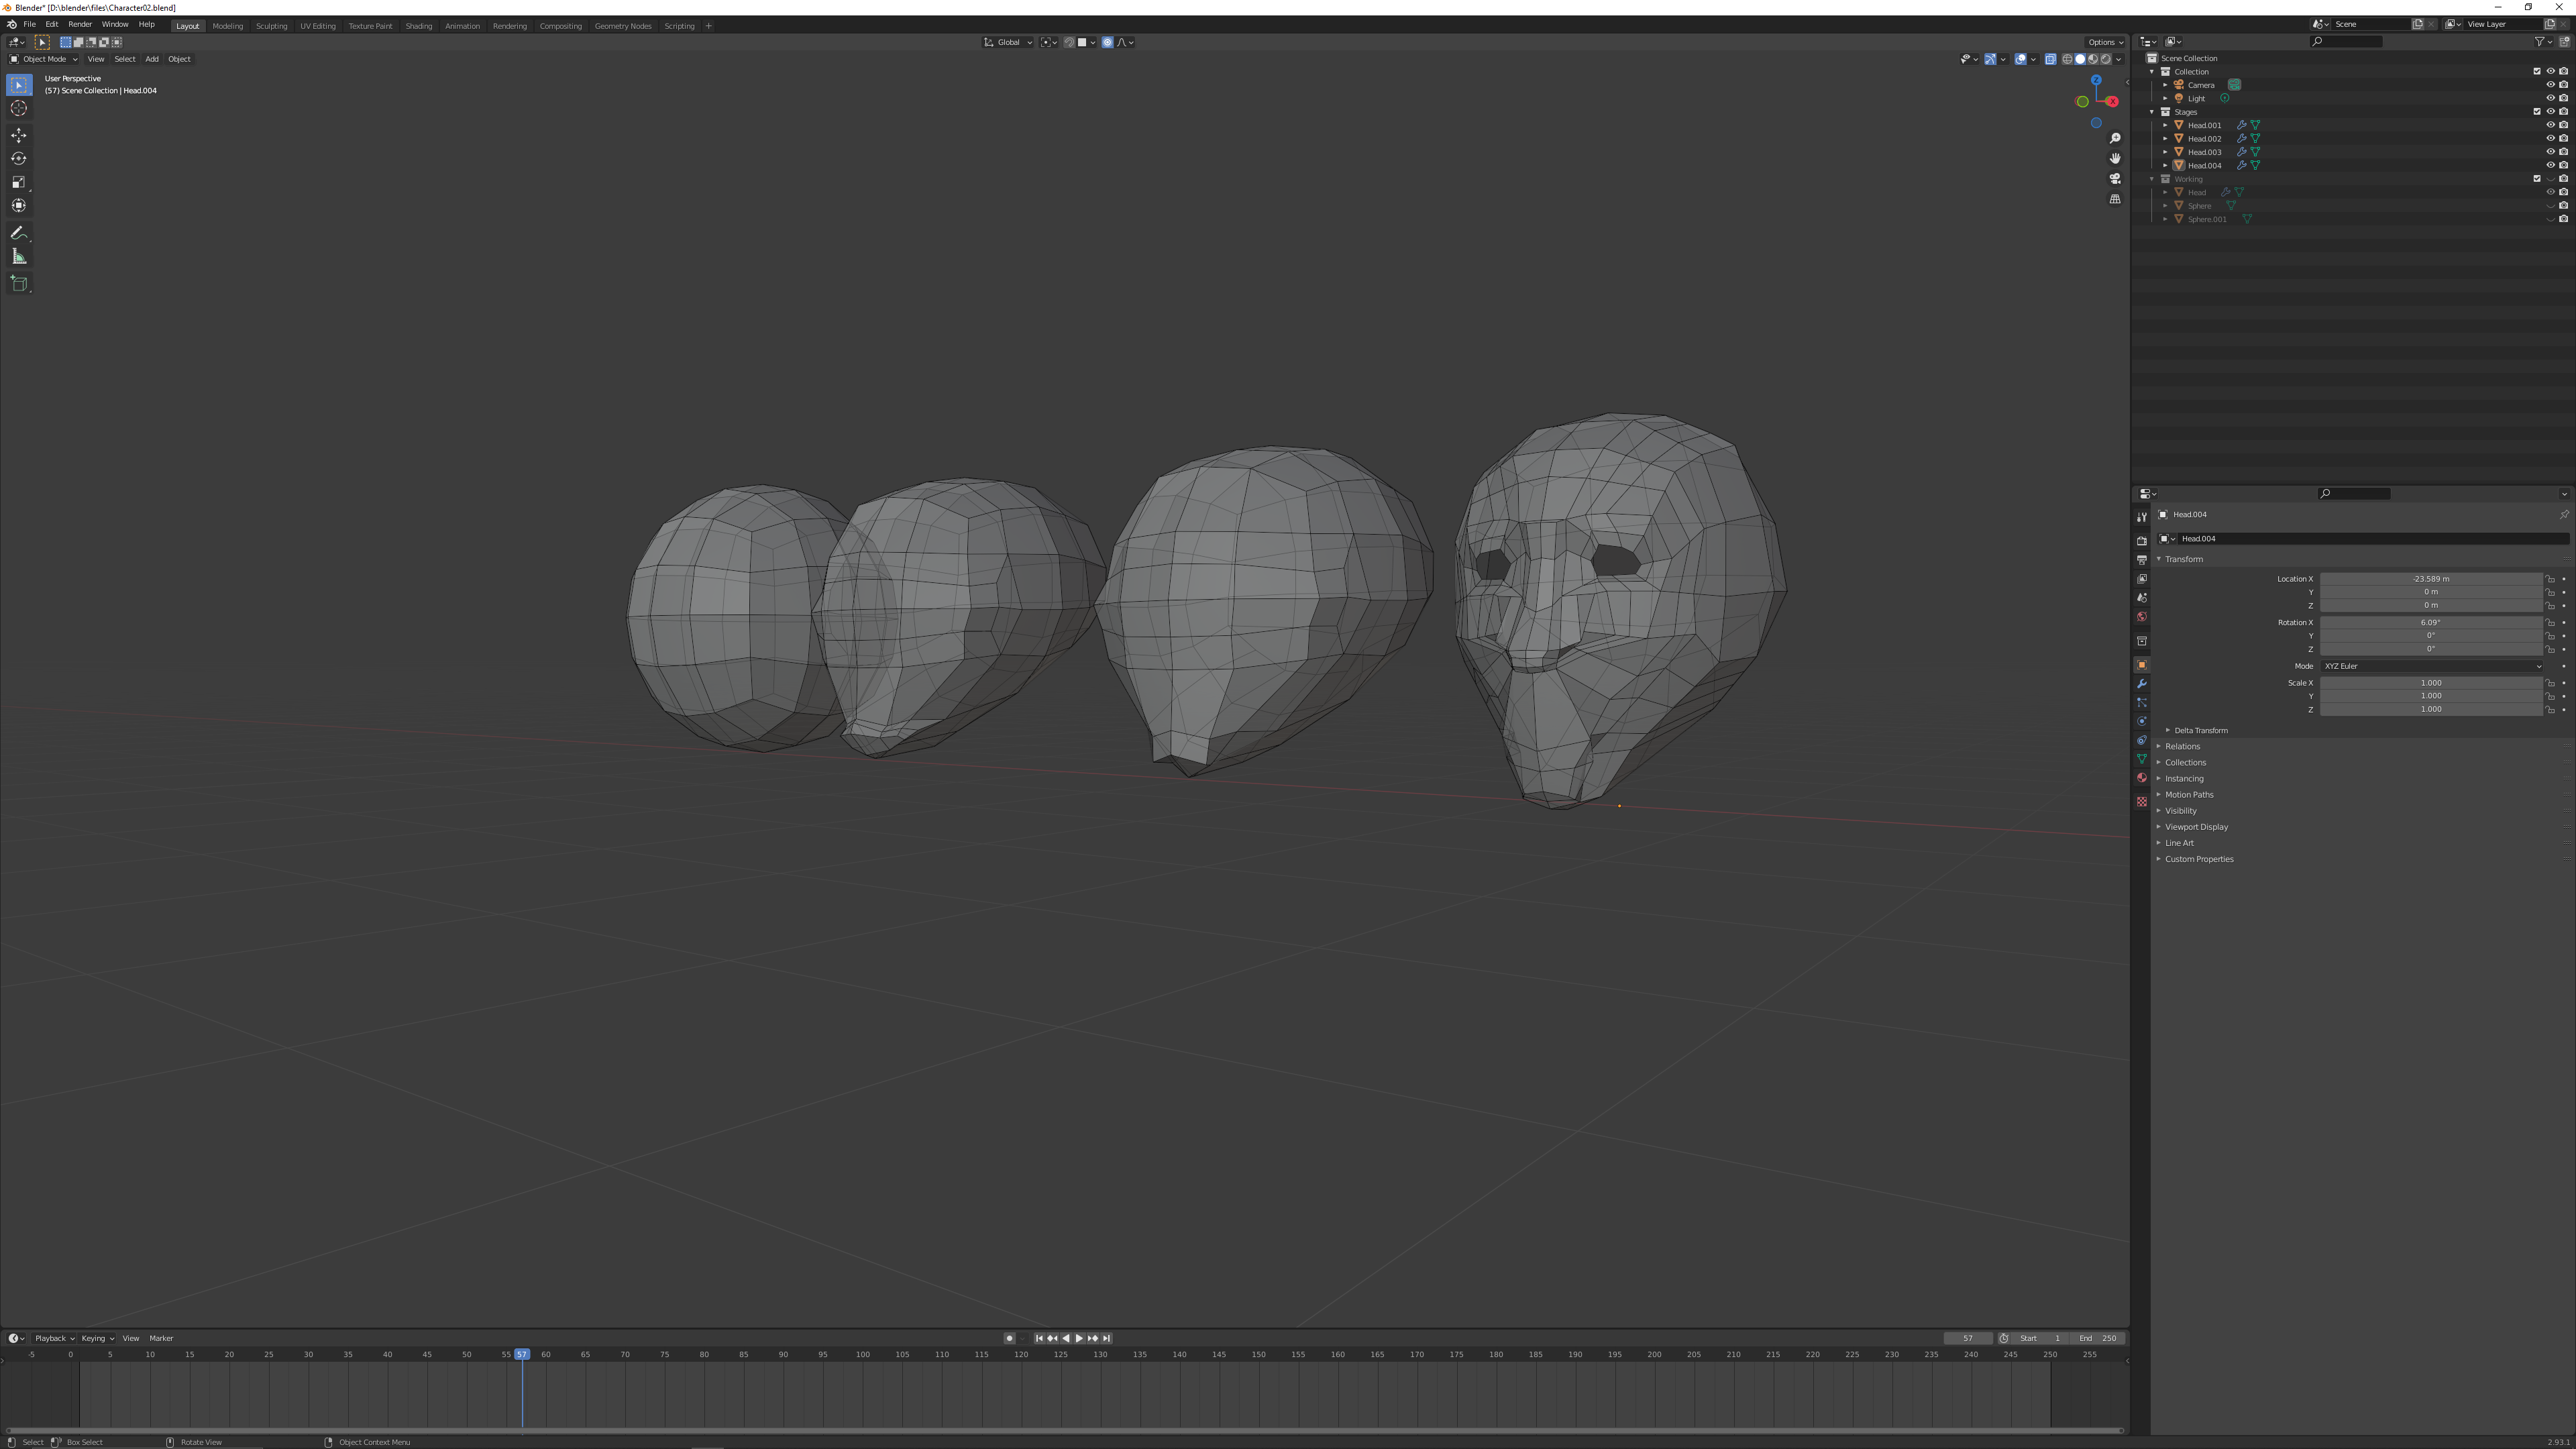Viewport: 2576px width, 1449px height.
Task: Hide Head.003 in viewport with eye
Action: pyautogui.click(x=2550, y=152)
